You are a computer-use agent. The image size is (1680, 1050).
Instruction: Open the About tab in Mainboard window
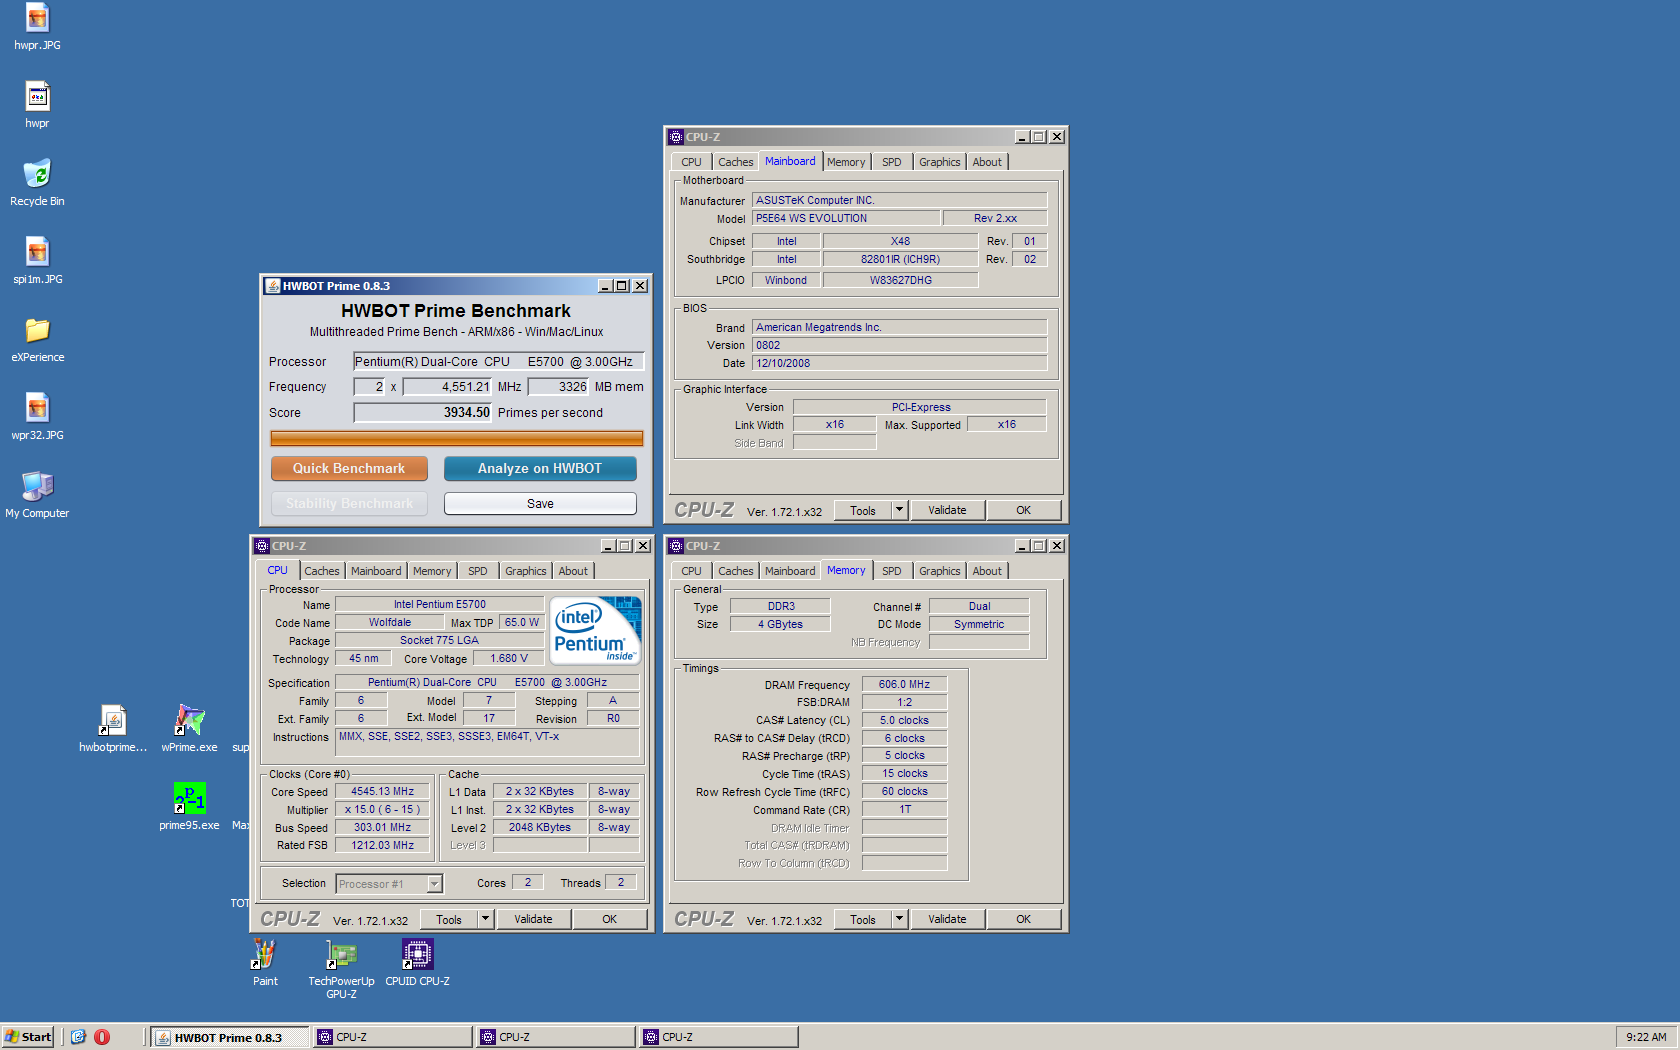point(987,162)
